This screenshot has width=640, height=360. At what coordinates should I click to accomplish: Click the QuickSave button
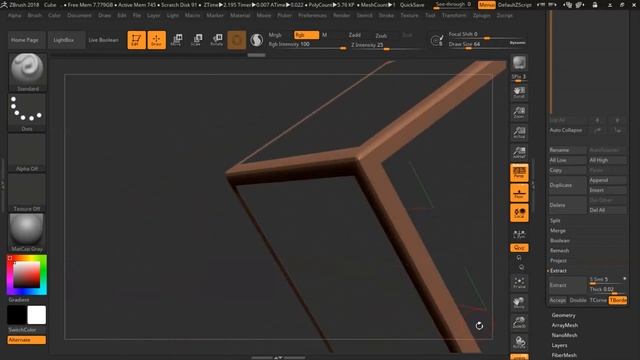[412, 5]
